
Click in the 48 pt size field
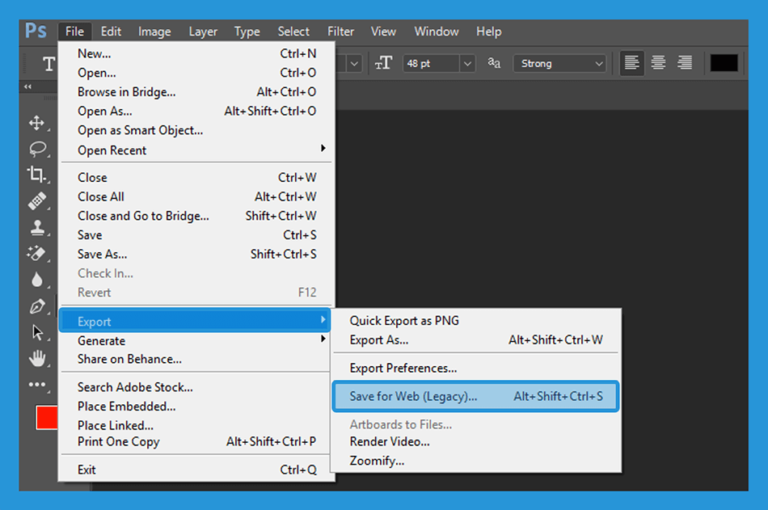(432, 64)
